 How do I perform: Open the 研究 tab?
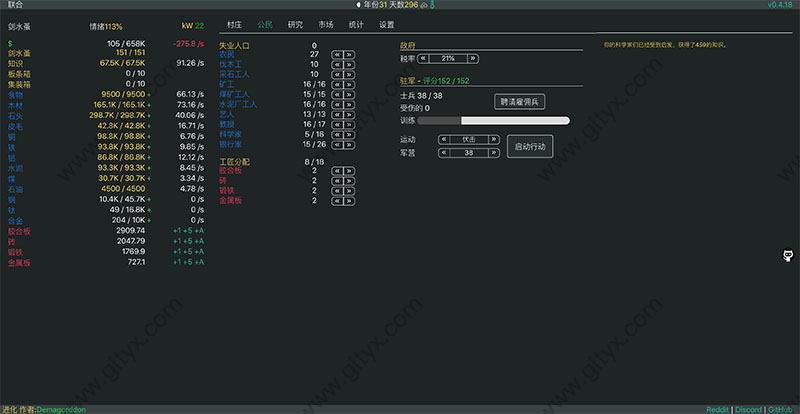pos(295,24)
